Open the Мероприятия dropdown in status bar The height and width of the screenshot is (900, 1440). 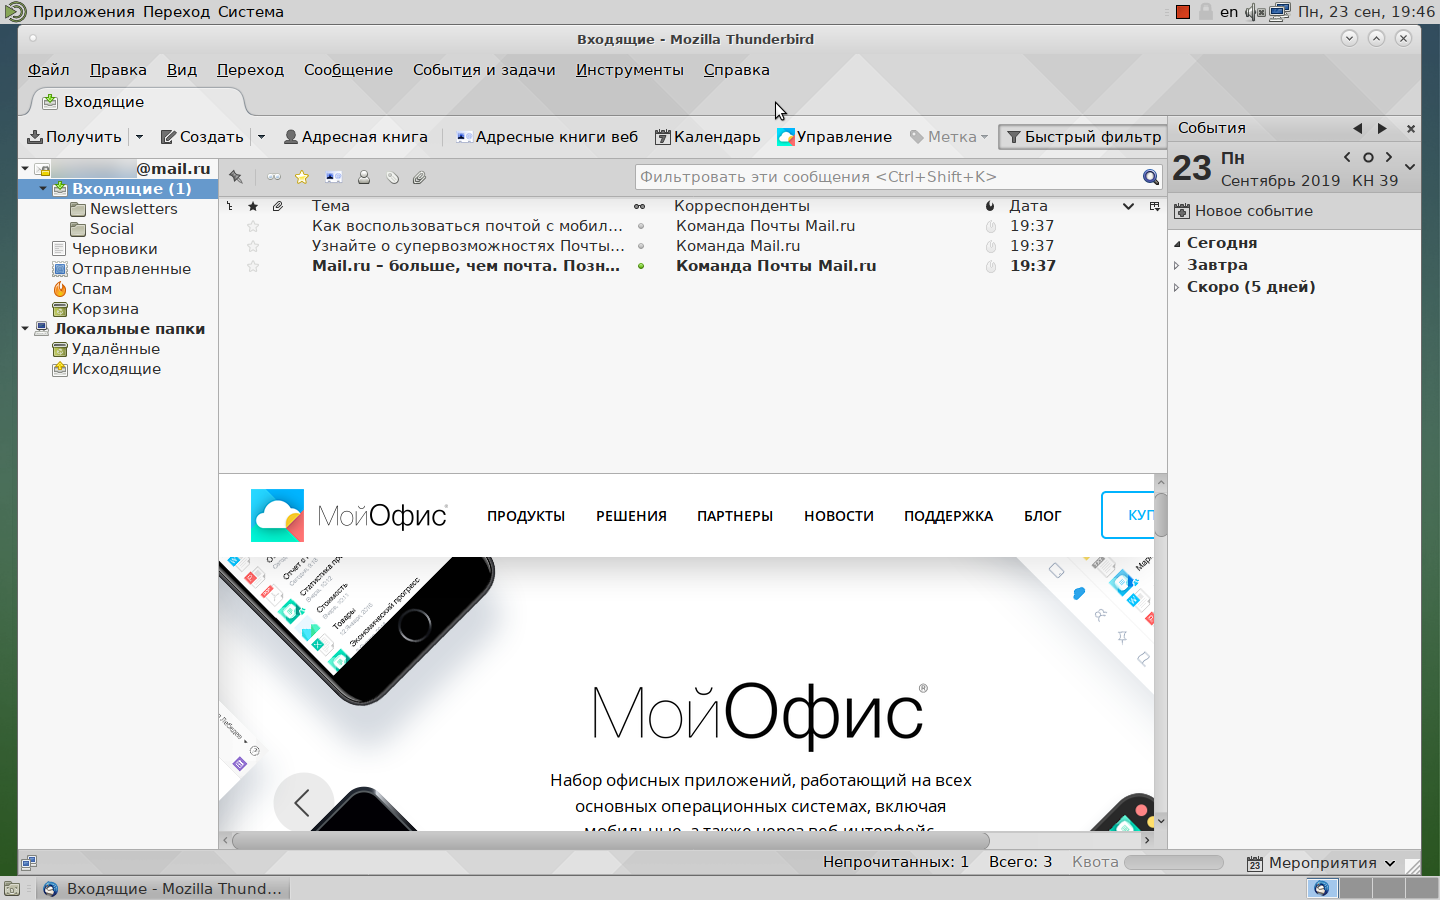point(1321,863)
